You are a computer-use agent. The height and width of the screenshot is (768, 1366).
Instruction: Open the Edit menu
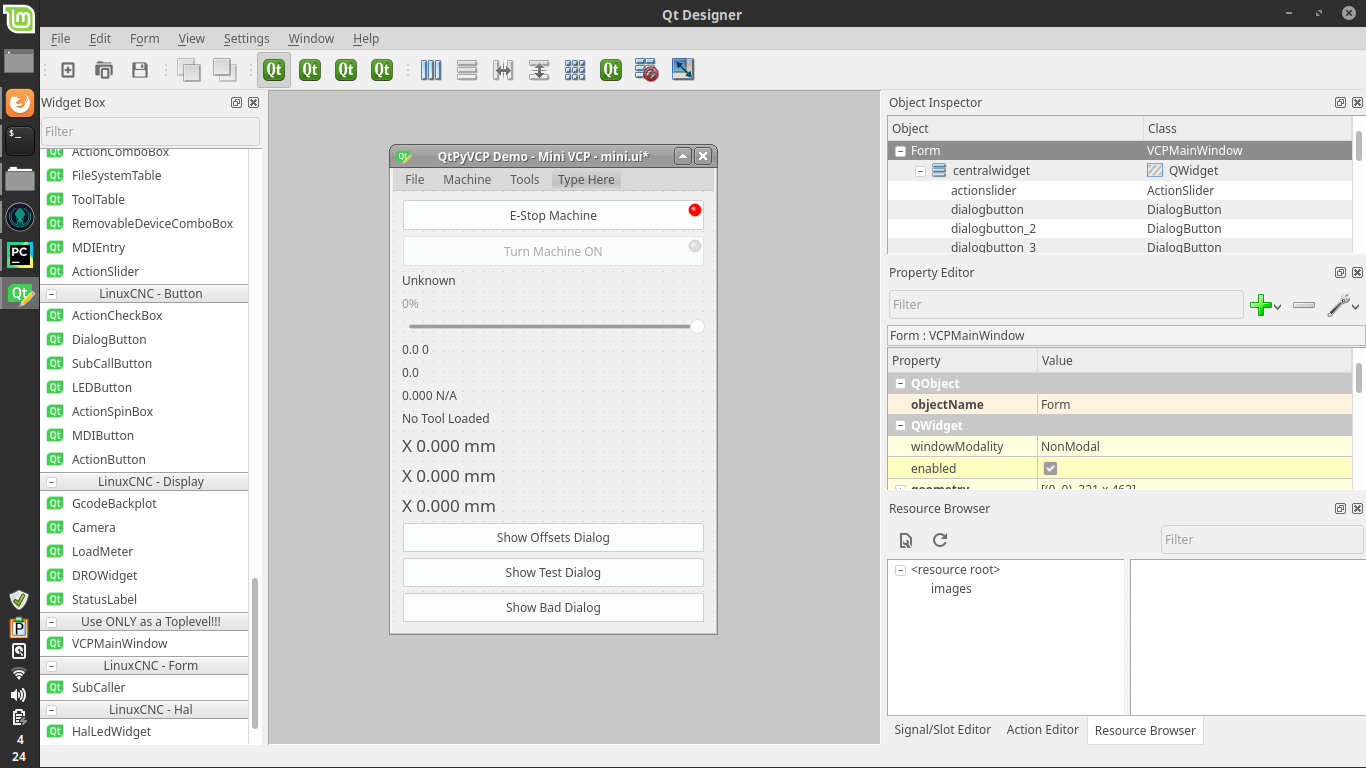coord(100,38)
